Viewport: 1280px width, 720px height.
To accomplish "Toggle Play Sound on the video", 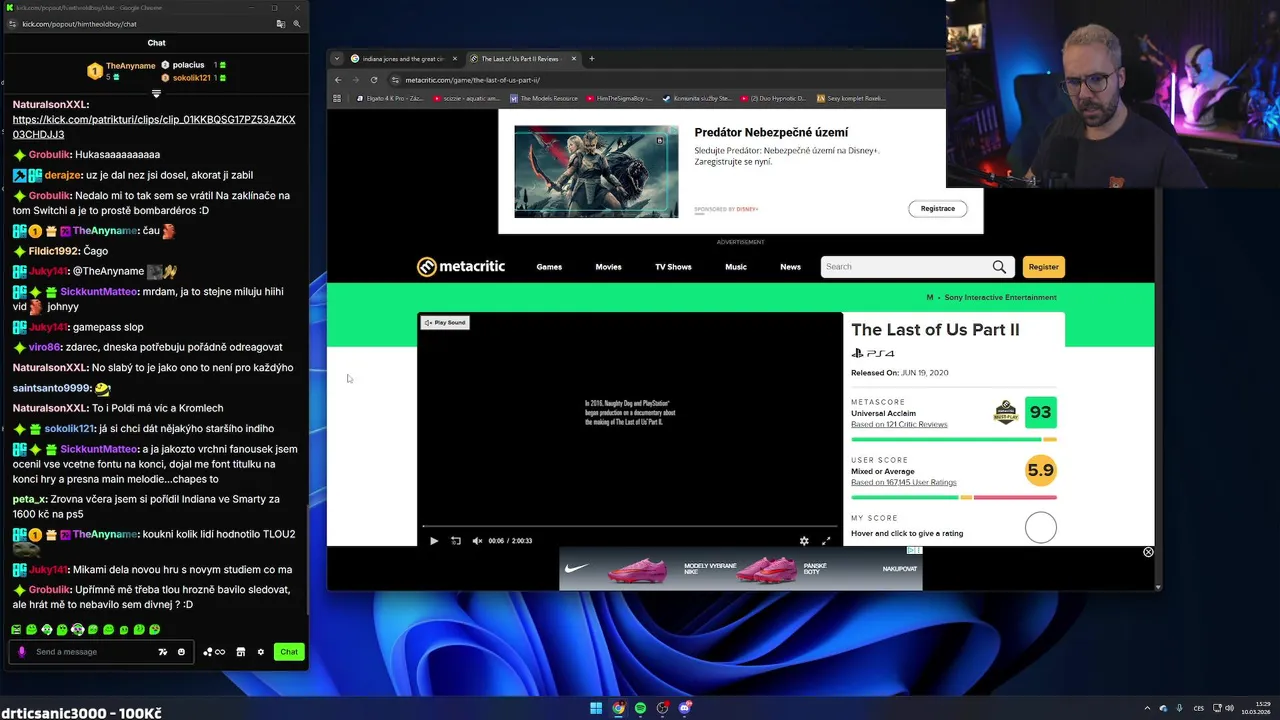I will [x=445, y=323].
